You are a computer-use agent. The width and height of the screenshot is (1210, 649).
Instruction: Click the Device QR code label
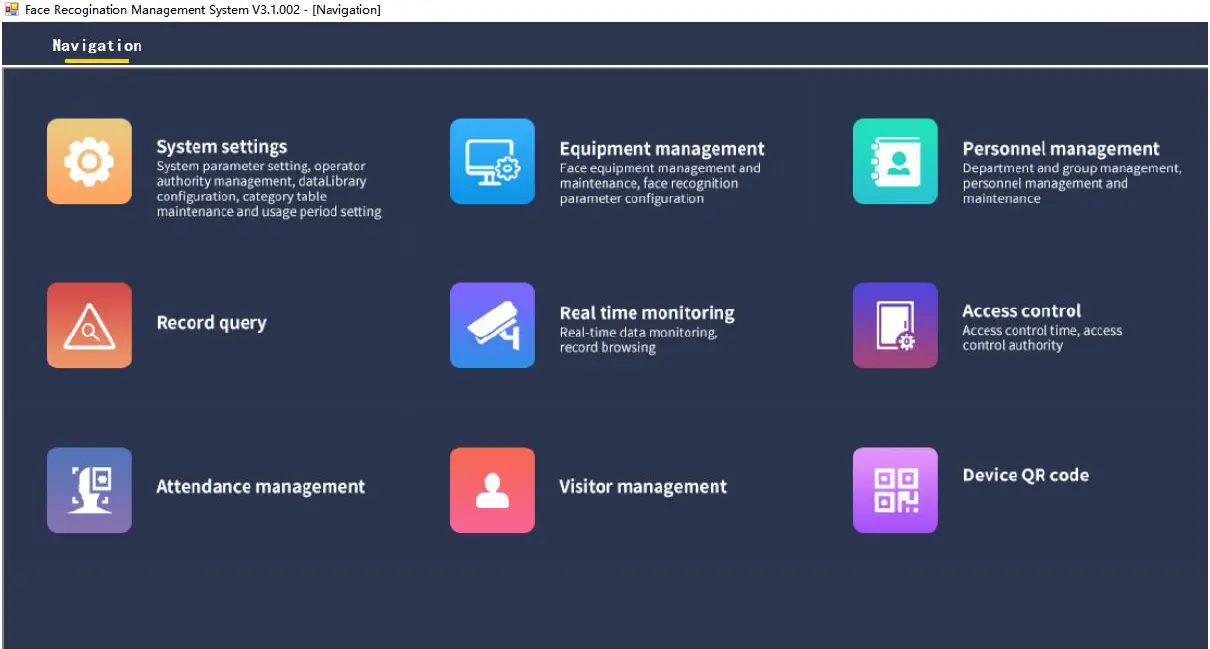tap(1026, 475)
